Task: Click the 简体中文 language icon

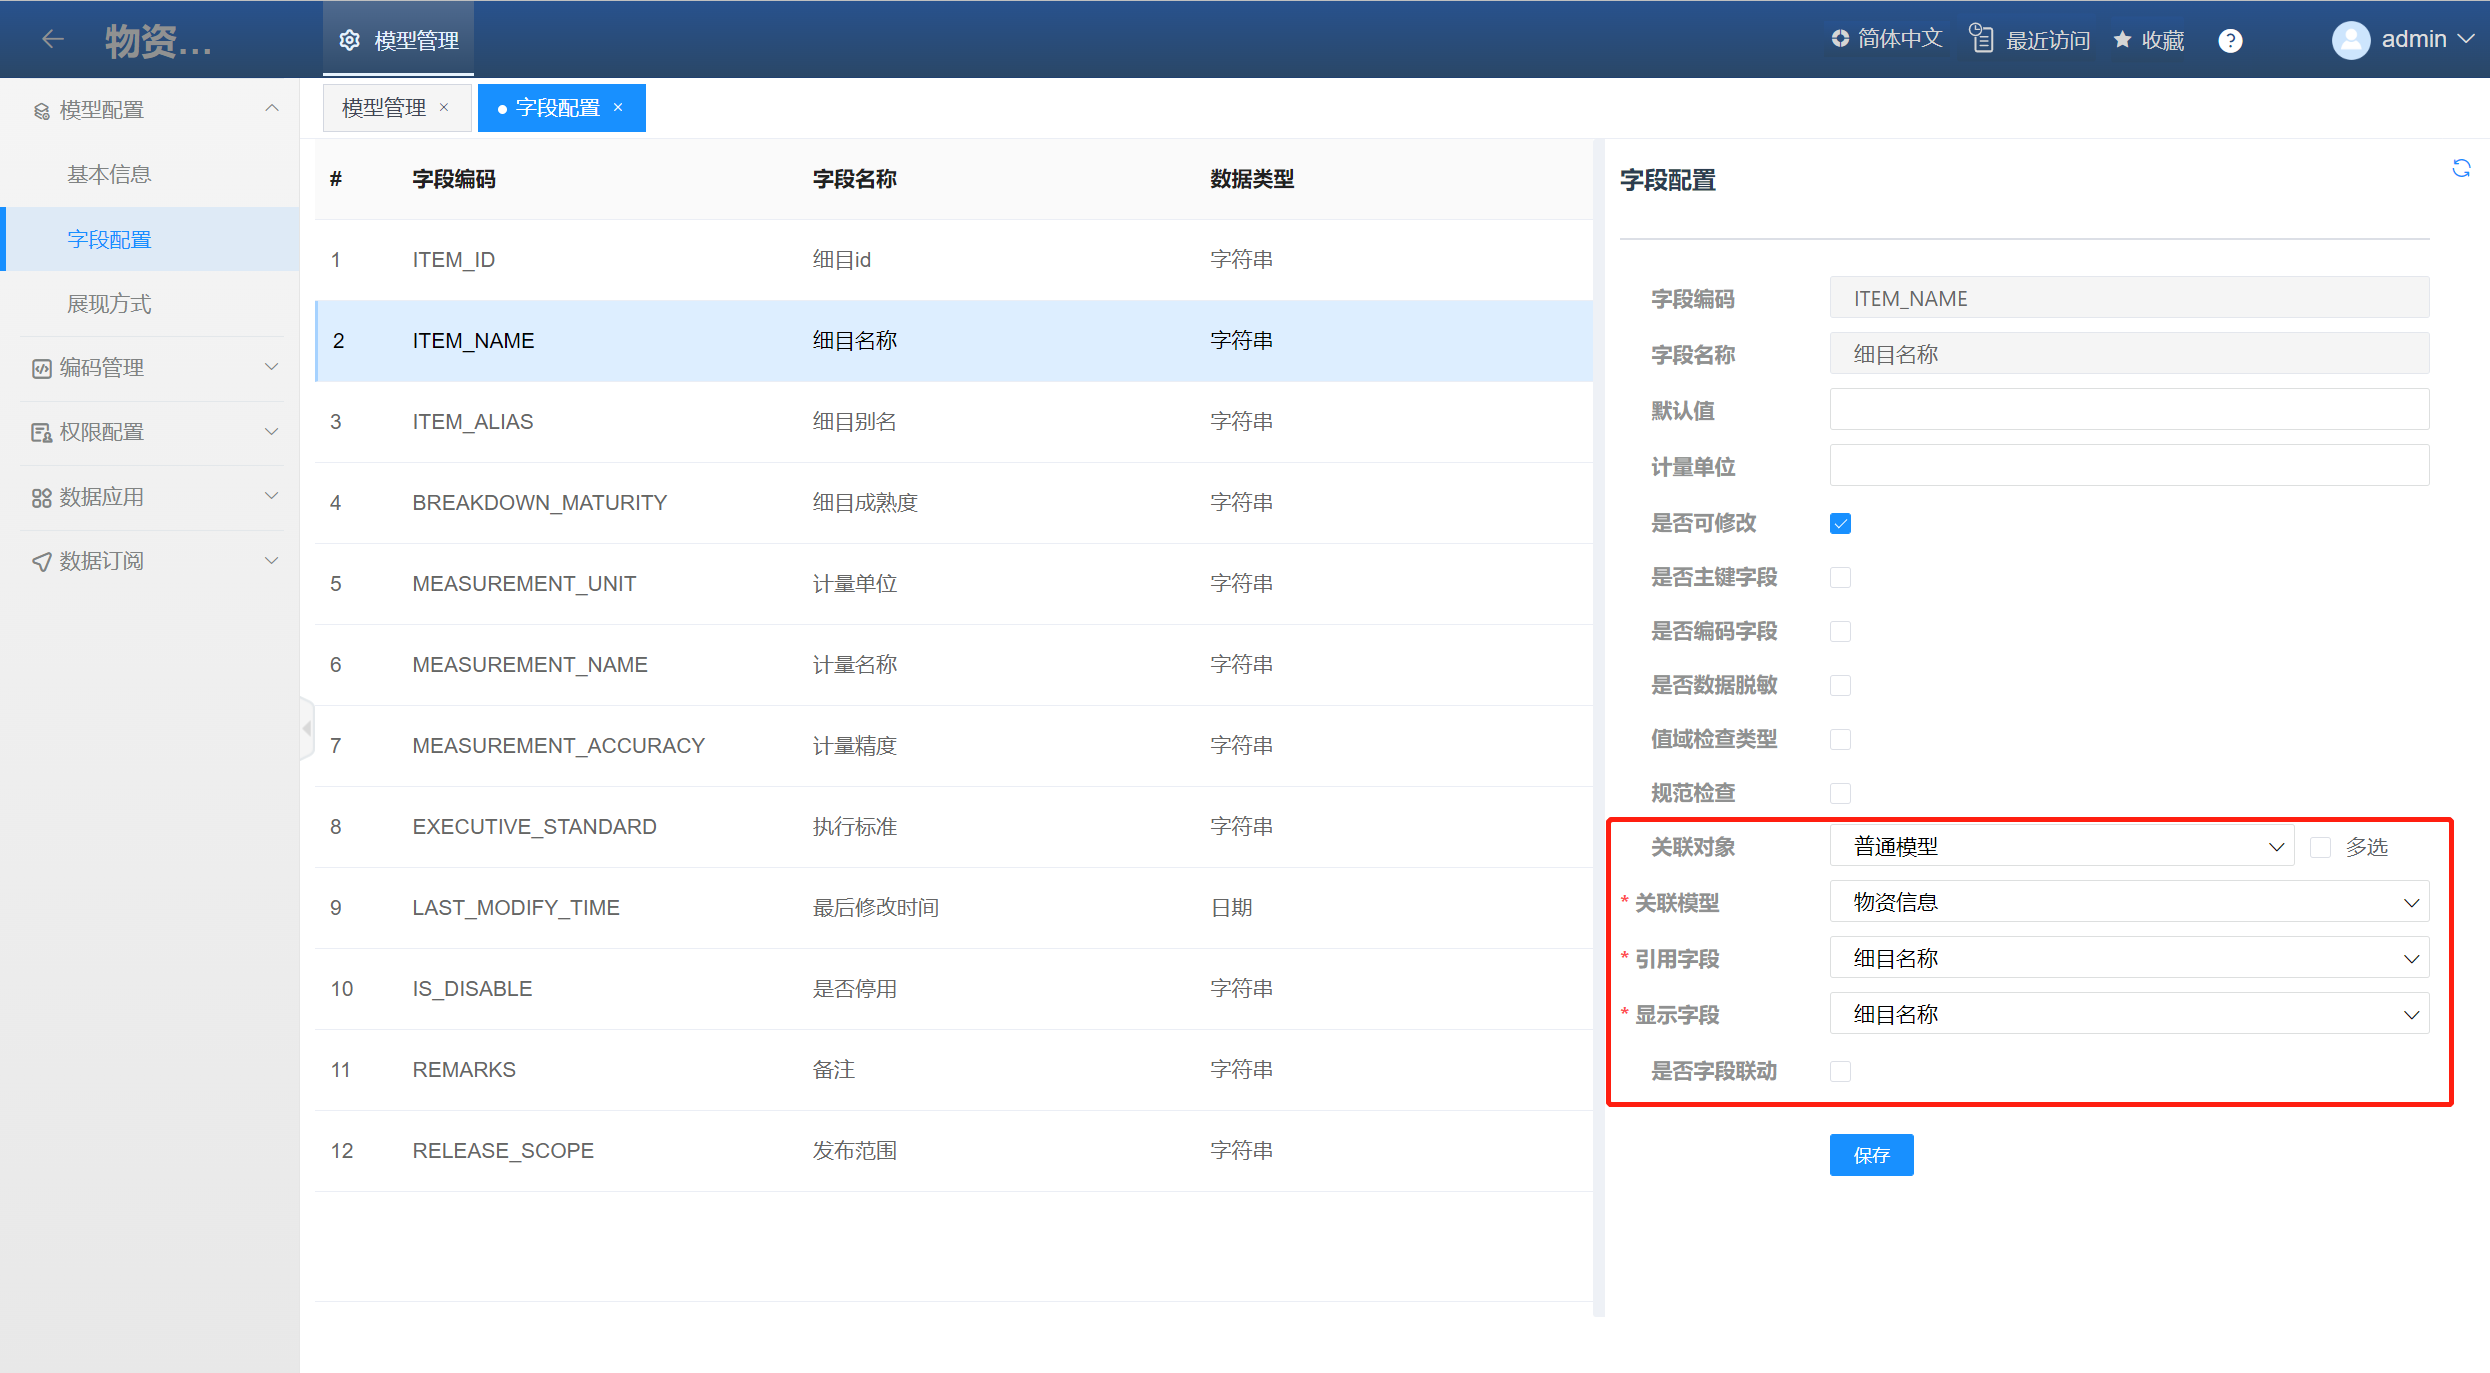Action: [1840, 38]
